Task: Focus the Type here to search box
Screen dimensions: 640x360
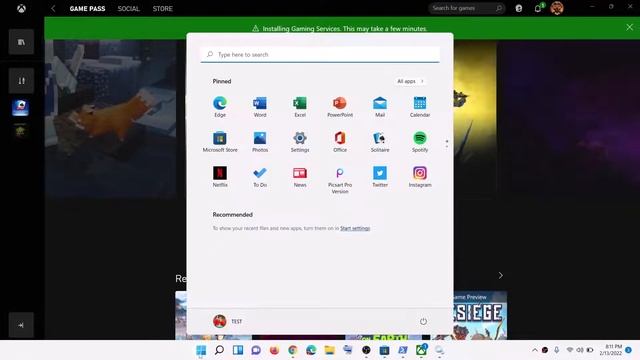Action: (x=320, y=54)
